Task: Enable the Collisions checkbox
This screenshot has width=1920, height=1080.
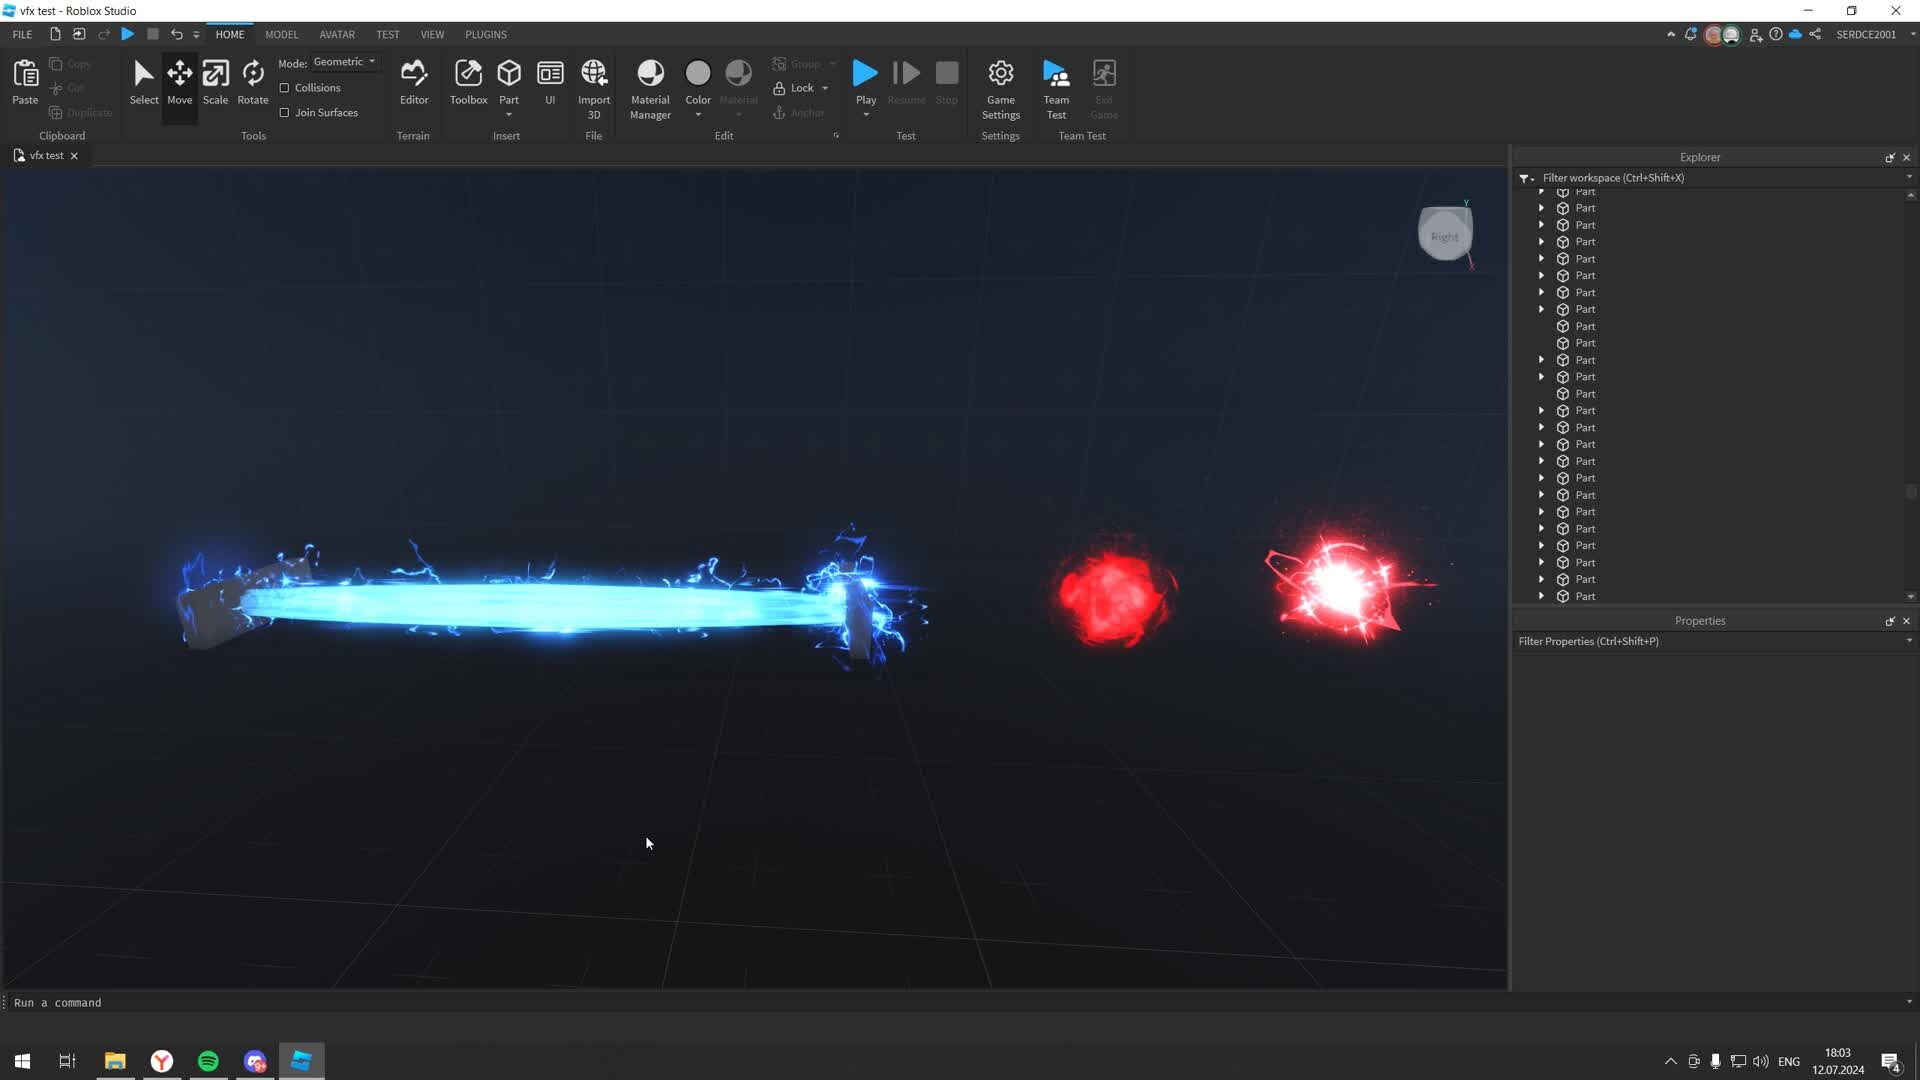Action: [287, 87]
